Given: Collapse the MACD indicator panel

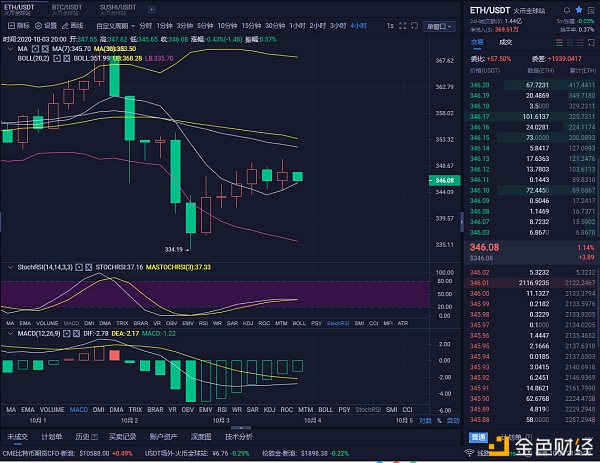Looking at the screenshot, I should click(10, 334).
